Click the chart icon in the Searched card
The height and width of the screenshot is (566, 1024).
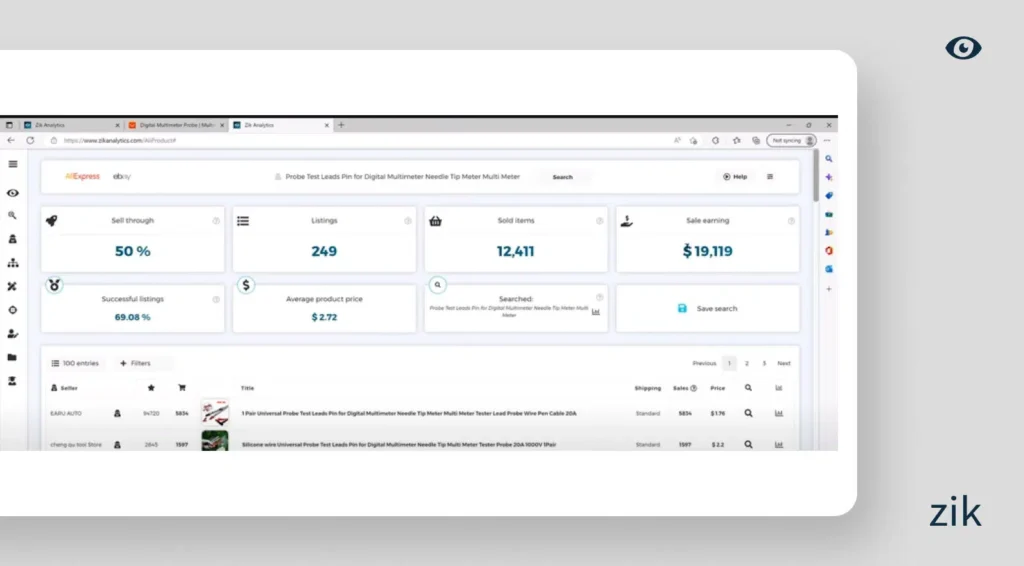point(596,312)
